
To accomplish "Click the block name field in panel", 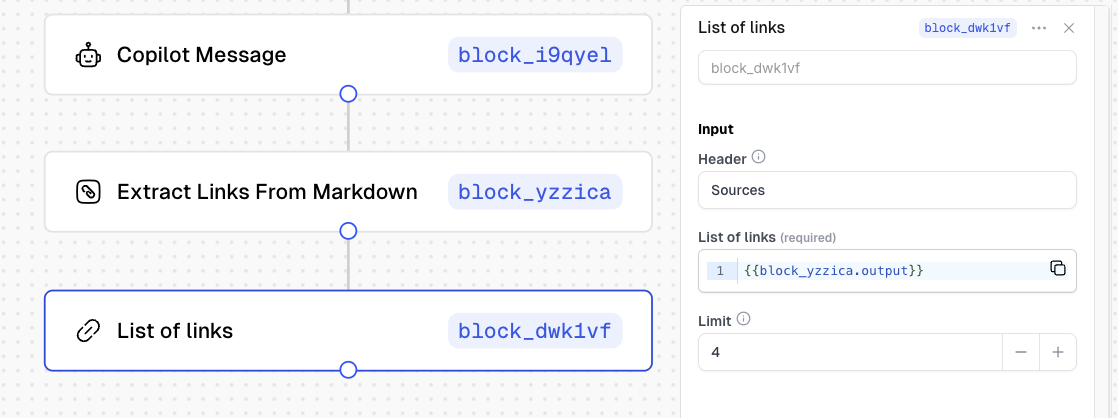I will tap(886, 68).
